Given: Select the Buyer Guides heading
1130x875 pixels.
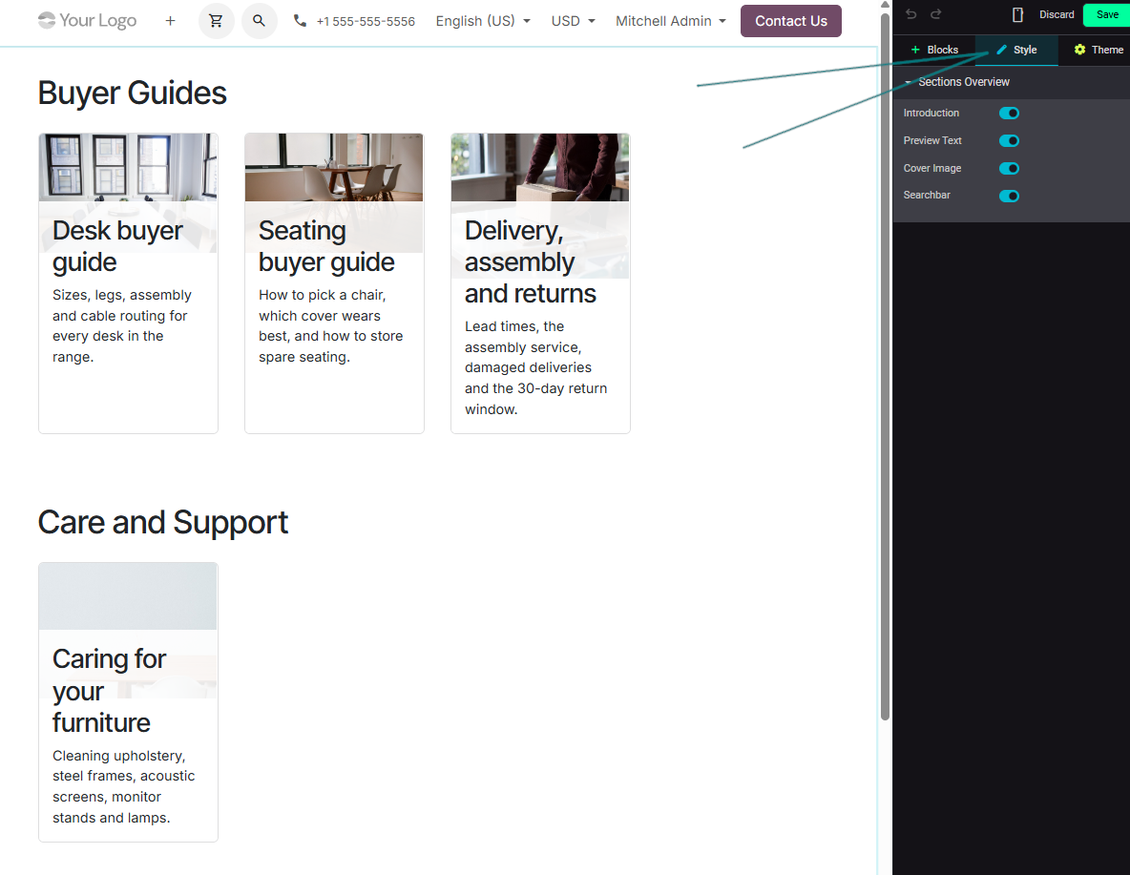Looking at the screenshot, I should coord(132,93).
